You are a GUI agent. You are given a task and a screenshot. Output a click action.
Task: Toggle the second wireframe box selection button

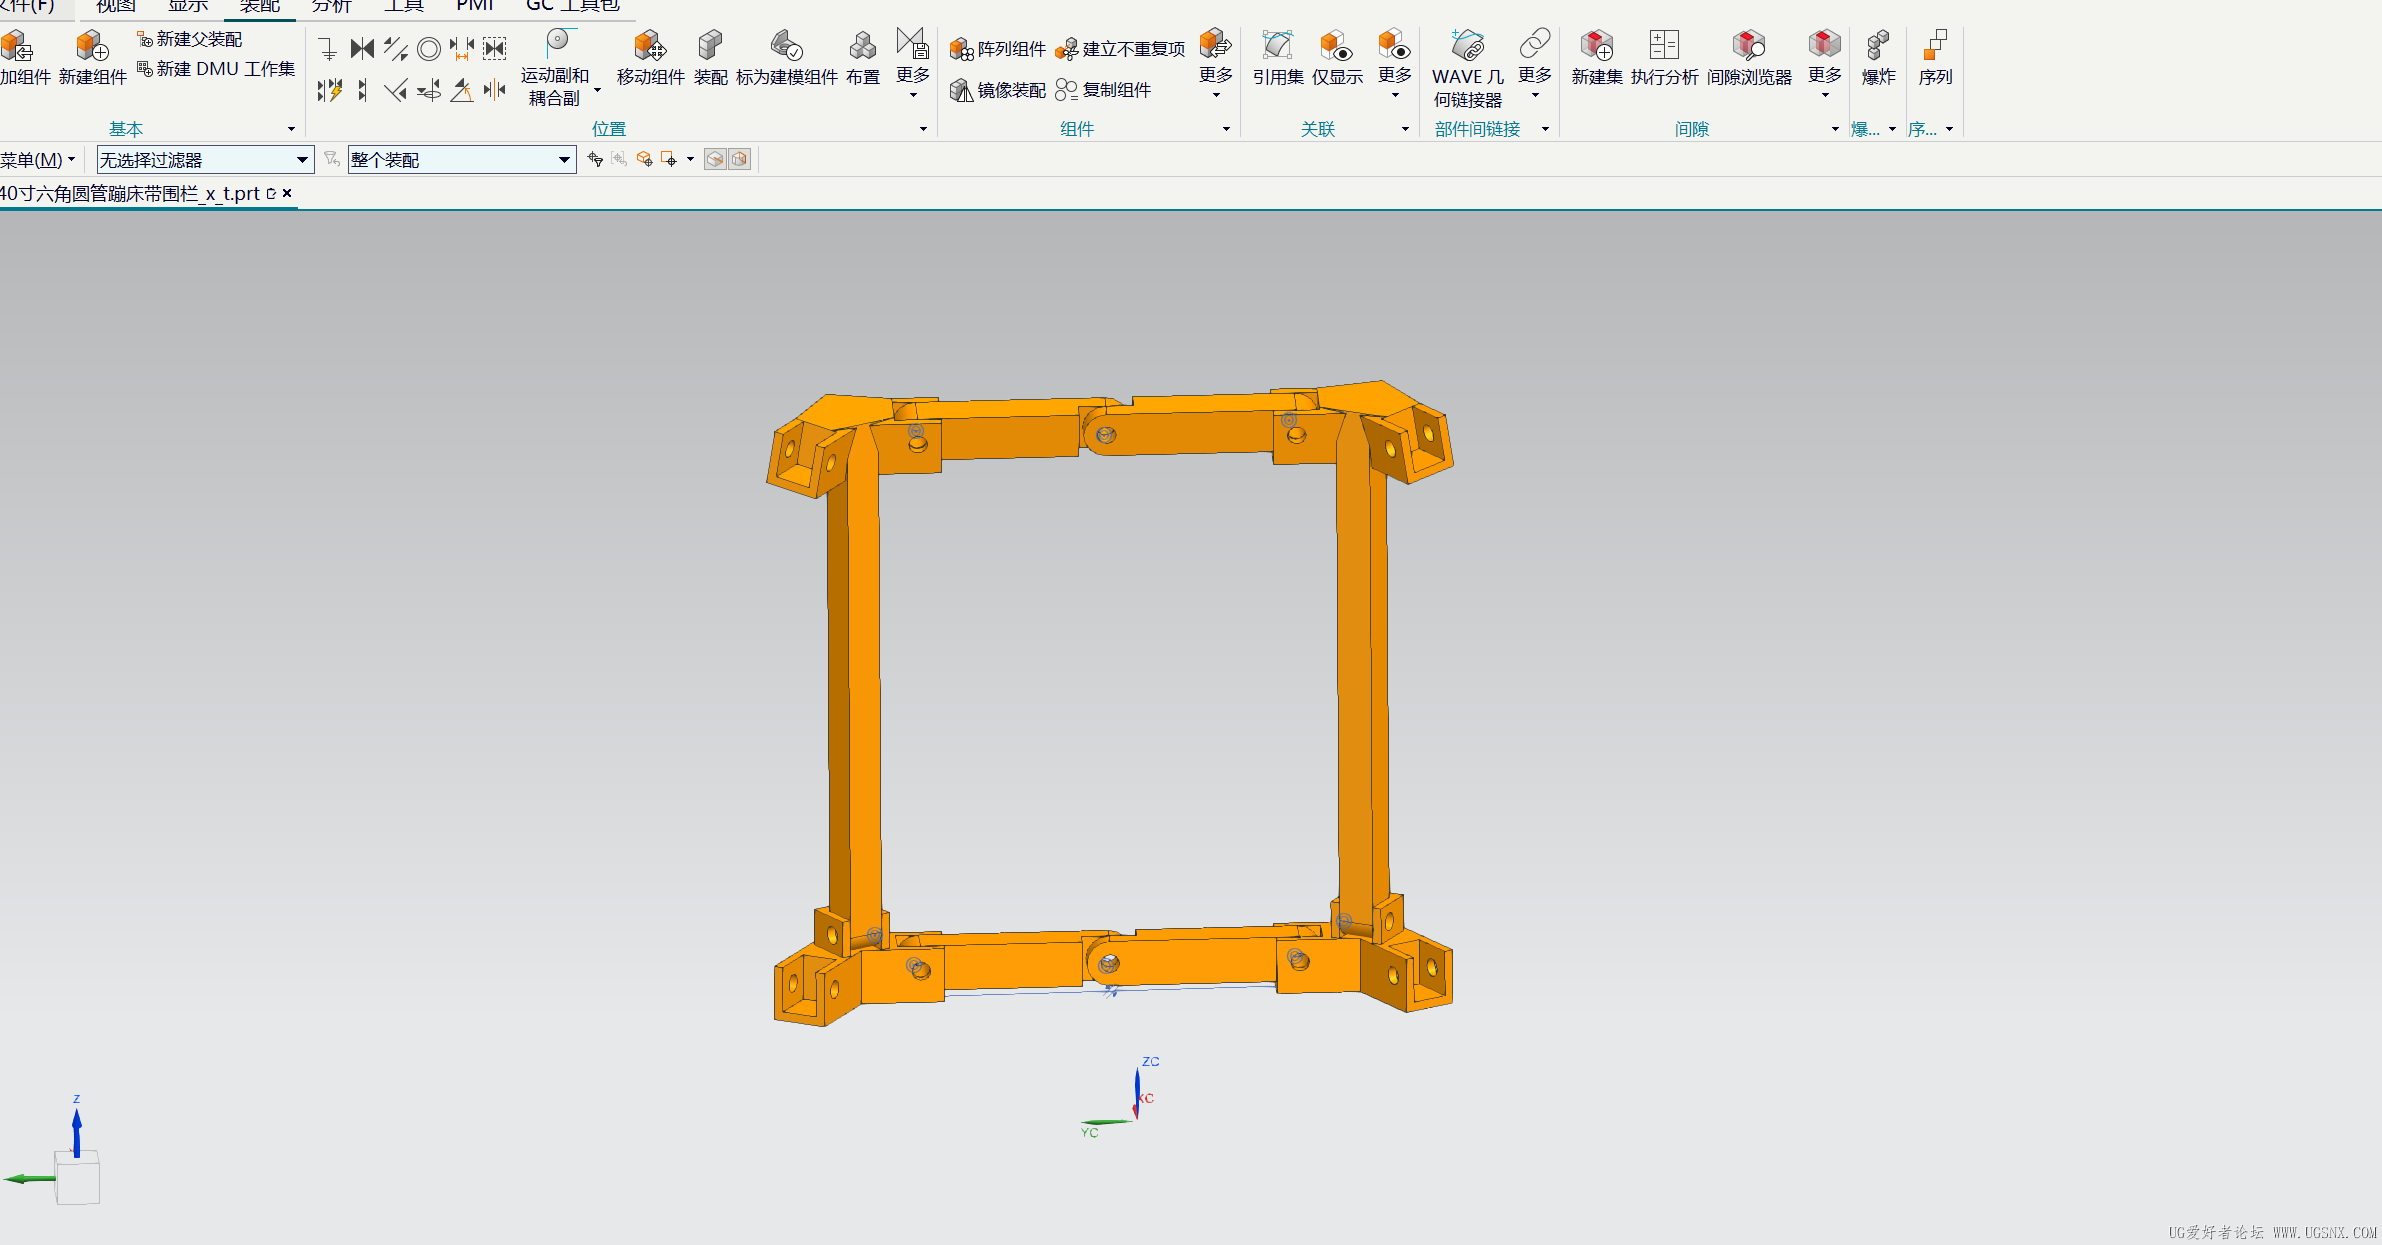[x=739, y=159]
